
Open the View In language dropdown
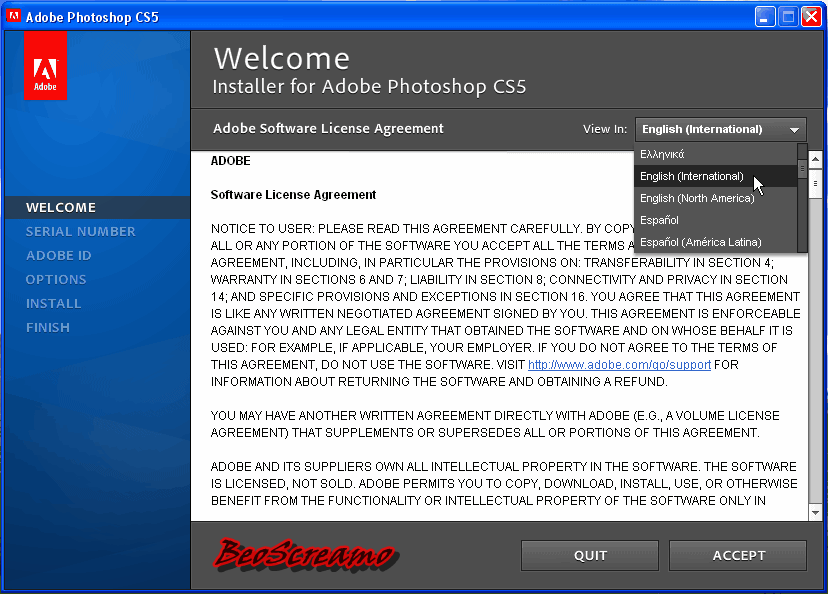(x=720, y=129)
